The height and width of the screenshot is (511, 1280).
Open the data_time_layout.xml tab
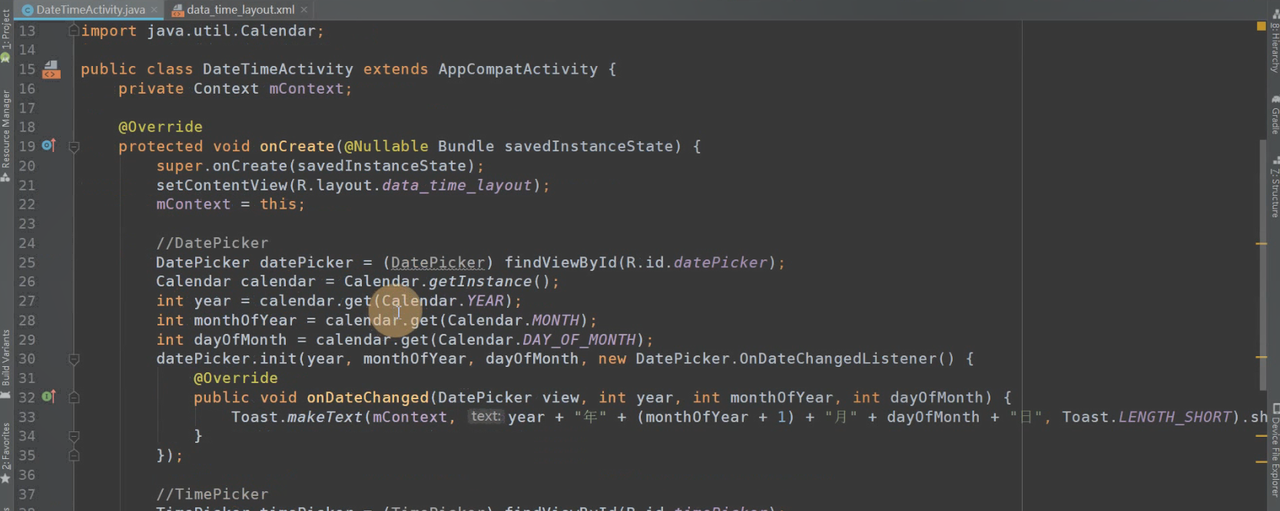[238, 9]
